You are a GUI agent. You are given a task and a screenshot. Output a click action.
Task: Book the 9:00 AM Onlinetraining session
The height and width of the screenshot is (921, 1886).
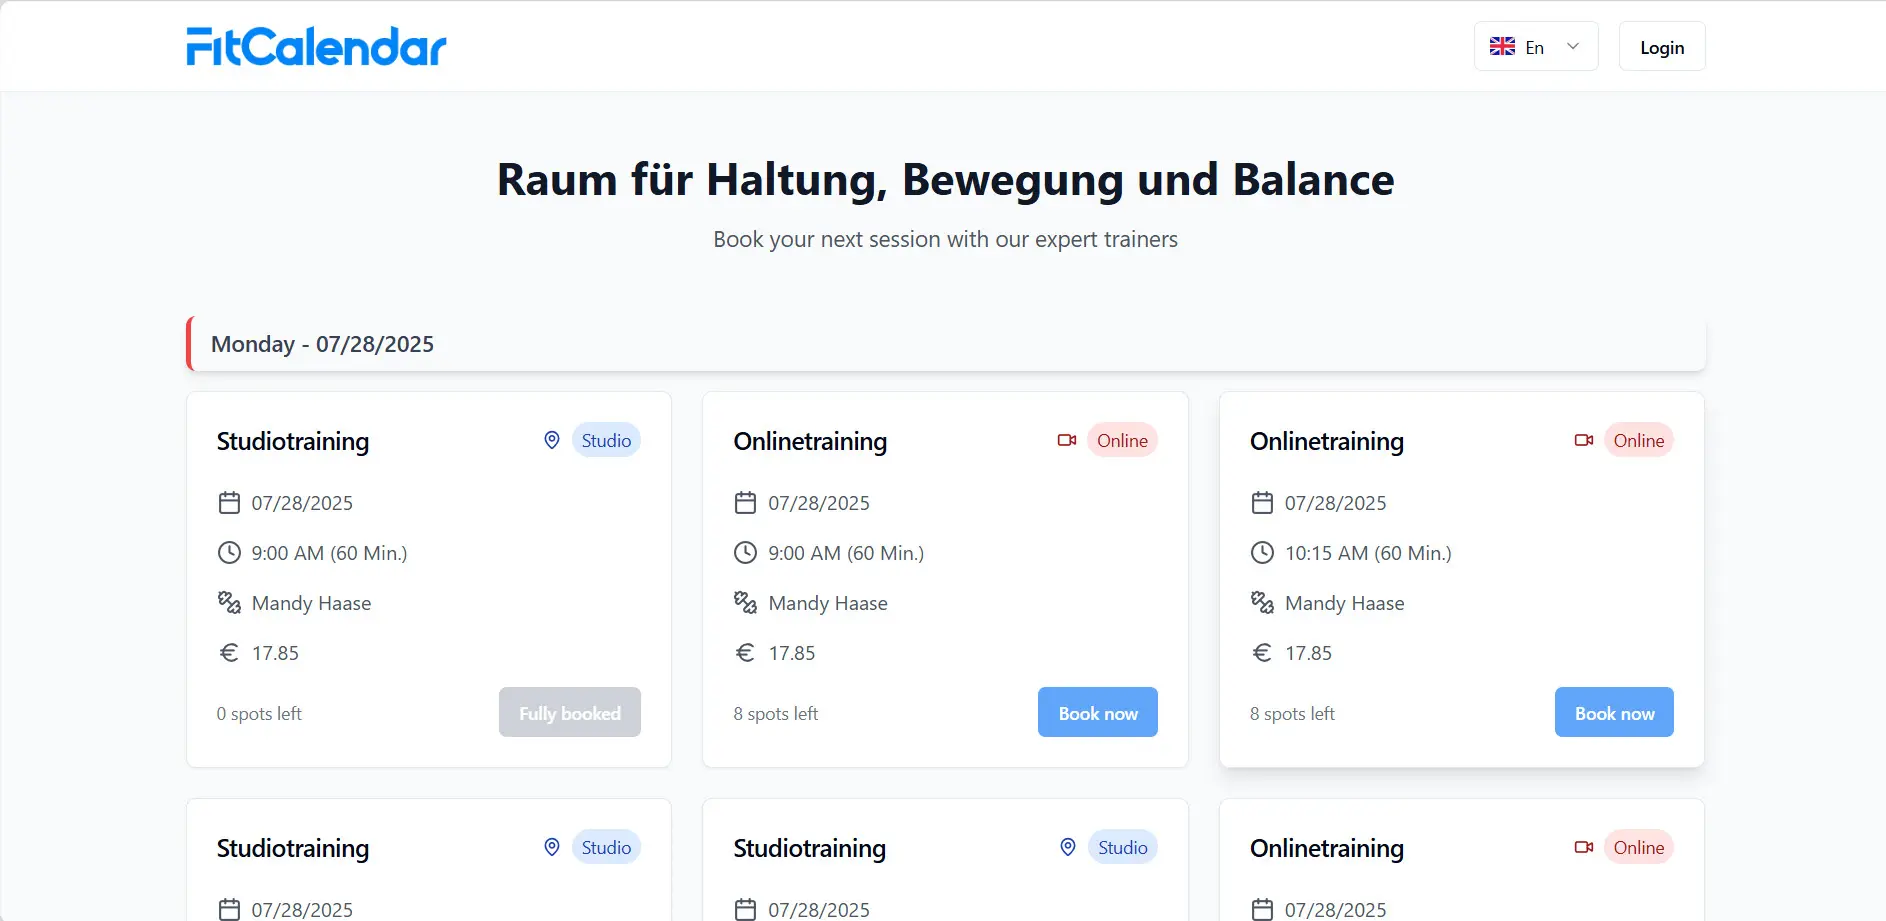pos(1098,712)
